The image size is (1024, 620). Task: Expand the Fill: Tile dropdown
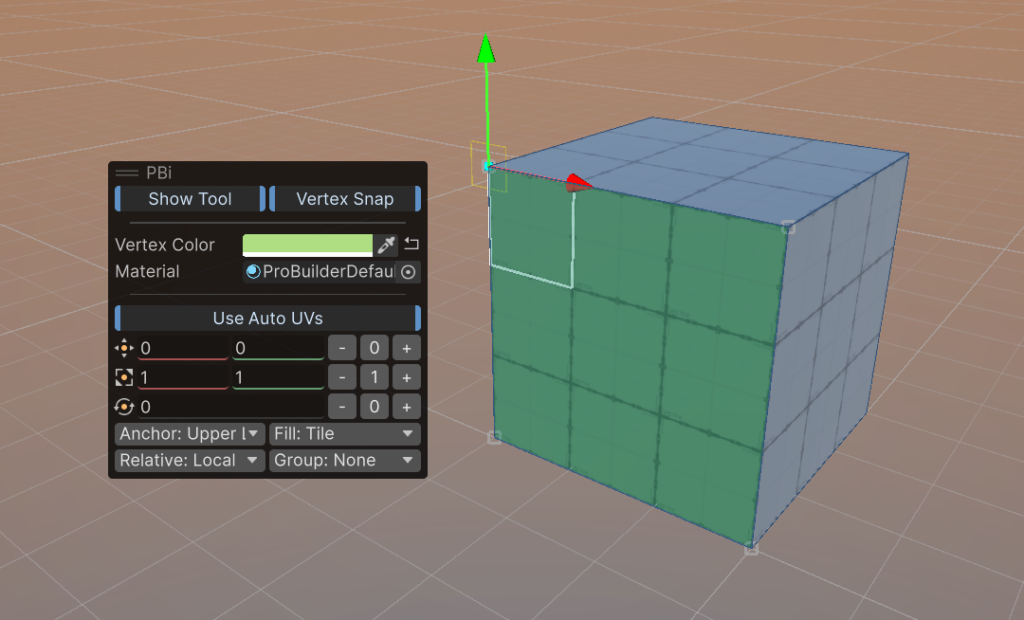point(344,434)
